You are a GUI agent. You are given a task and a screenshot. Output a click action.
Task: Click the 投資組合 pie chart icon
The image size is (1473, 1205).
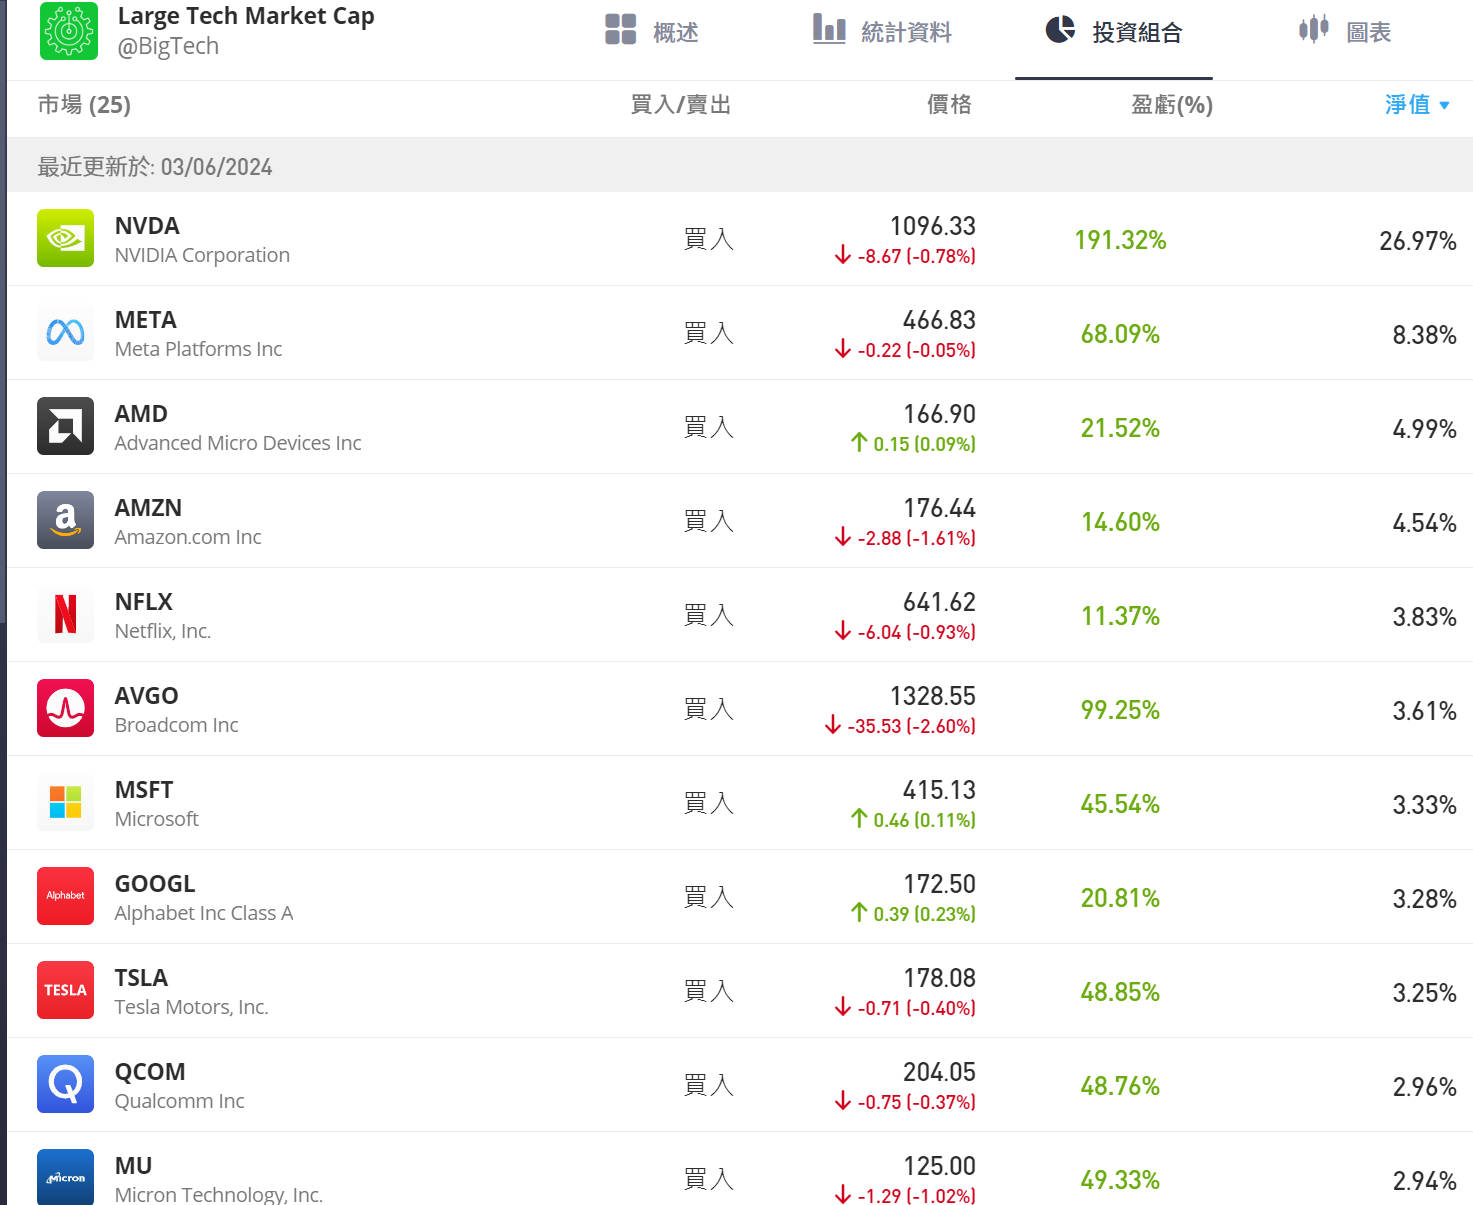1060,29
